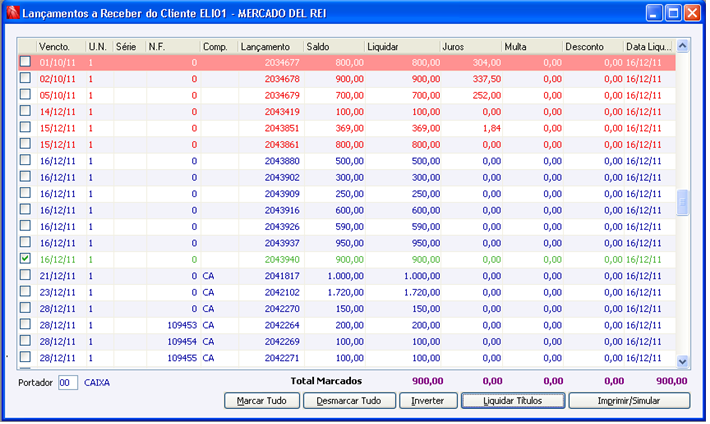Click Liquidar Títulos button
Screen dimensions: 710x424
(513, 400)
